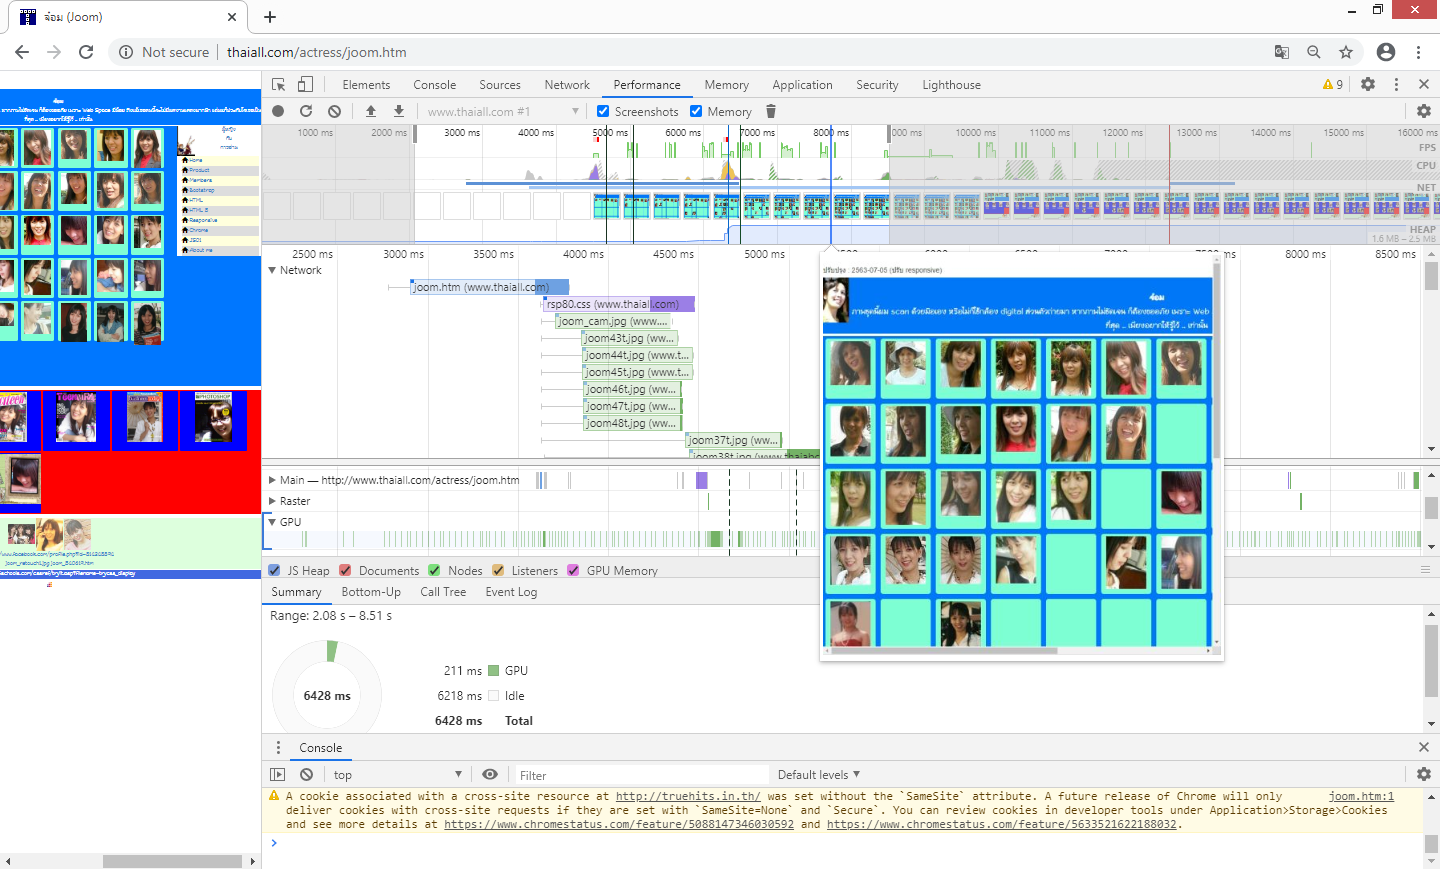This screenshot has height=869, width=1440.
Task: Click the console Filter input field
Action: pyautogui.click(x=640, y=775)
